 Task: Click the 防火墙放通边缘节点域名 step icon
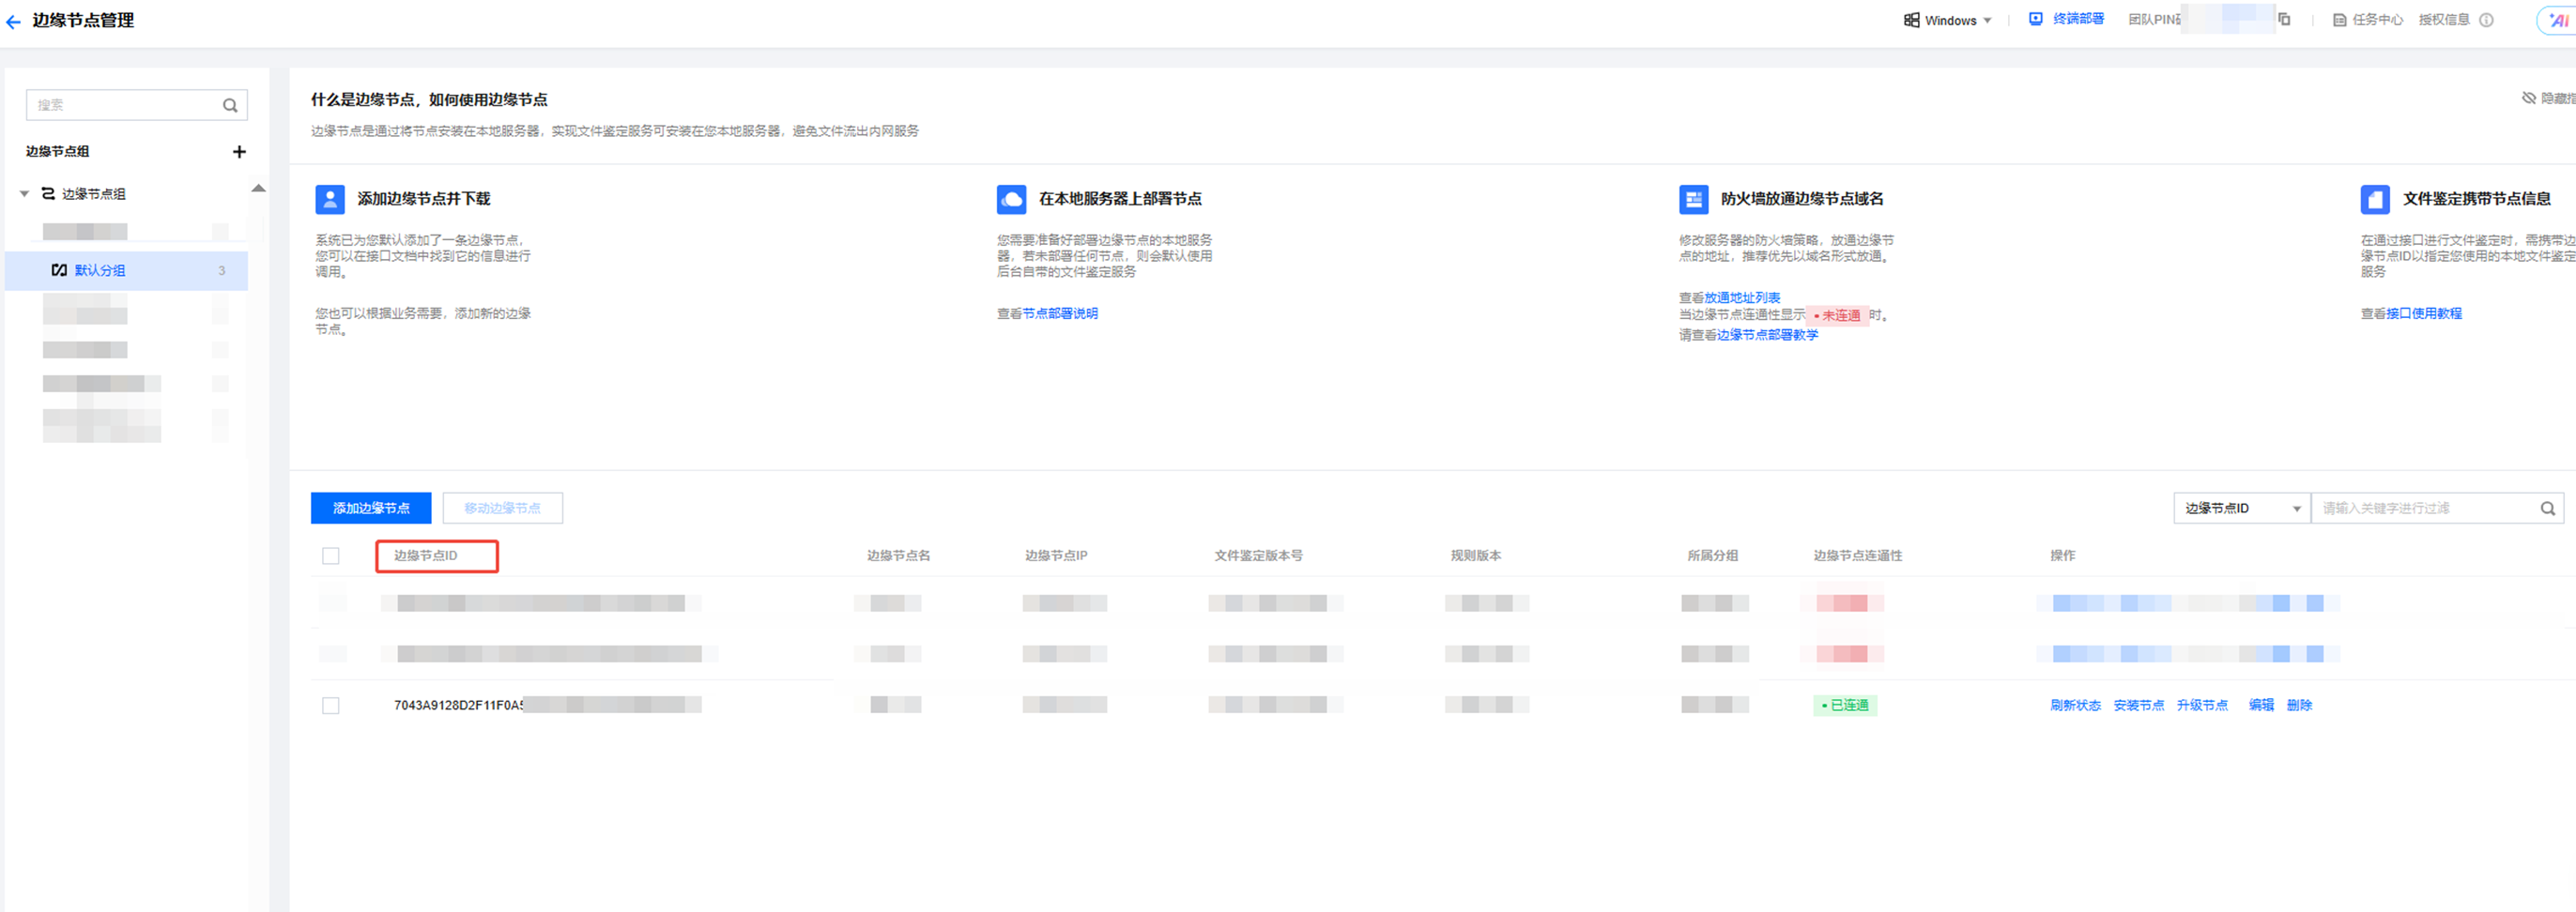1693,199
